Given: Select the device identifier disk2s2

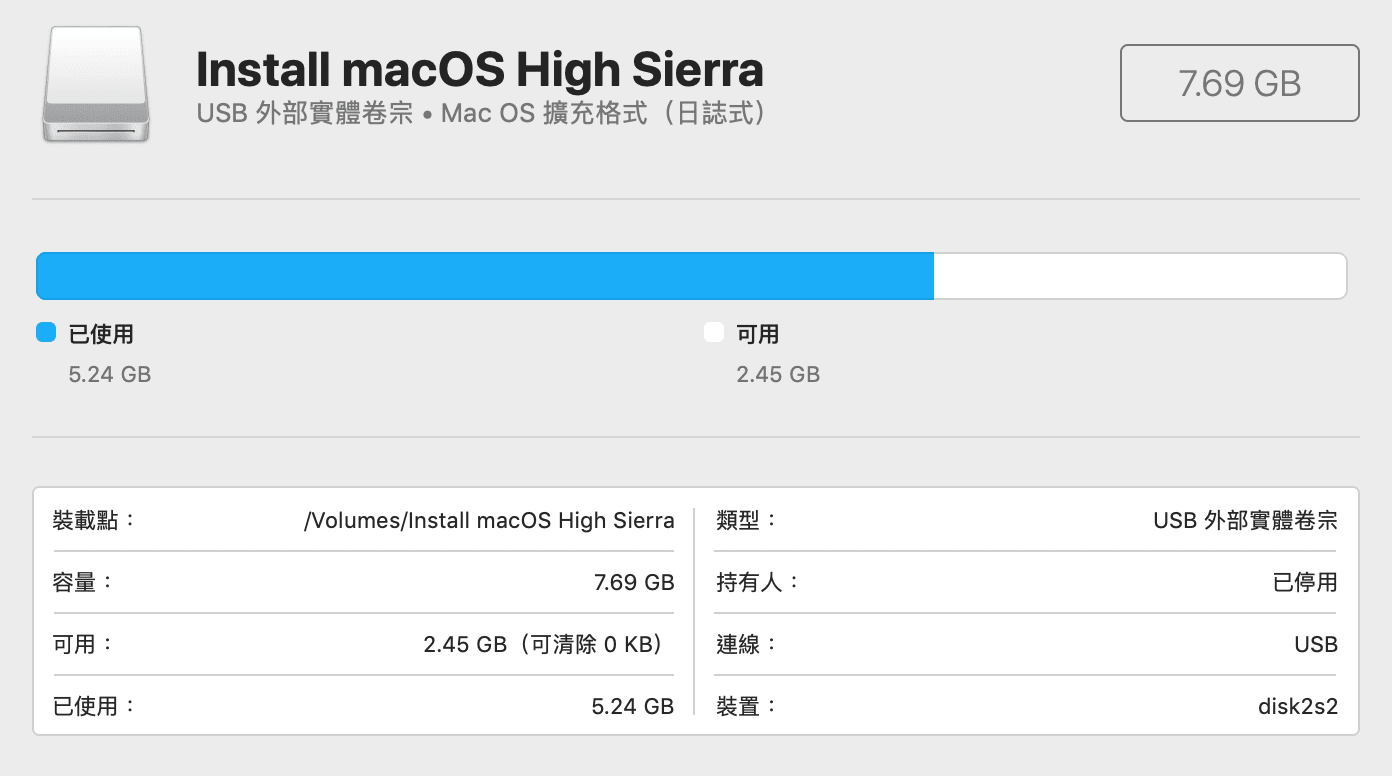Looking at the screenshot, I should click(x=1298, y=706).
